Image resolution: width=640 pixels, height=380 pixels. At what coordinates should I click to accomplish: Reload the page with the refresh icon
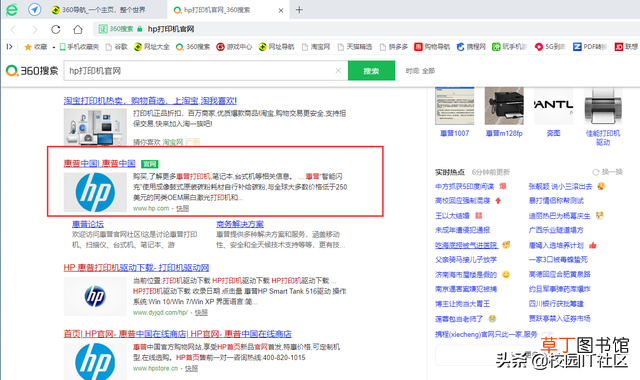[x=56, y=29]
